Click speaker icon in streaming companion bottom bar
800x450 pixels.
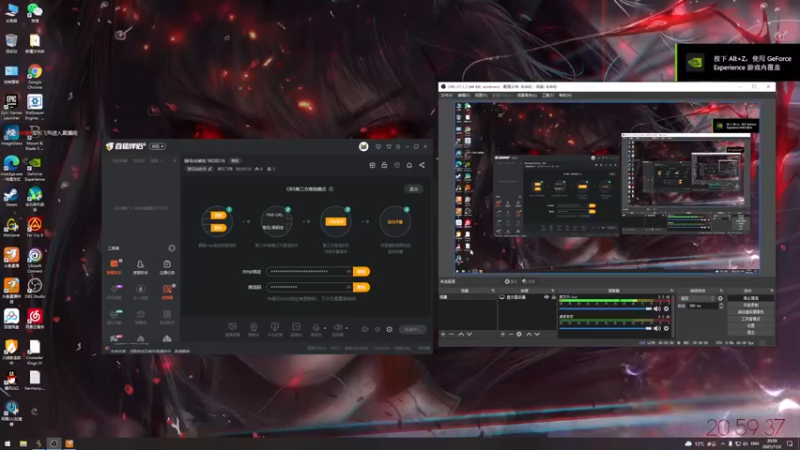337,328
